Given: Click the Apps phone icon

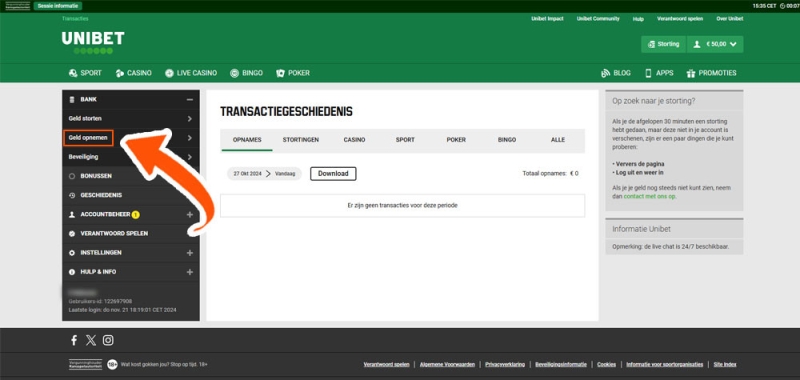Looking at the screenshot, I should click(648, 73).
